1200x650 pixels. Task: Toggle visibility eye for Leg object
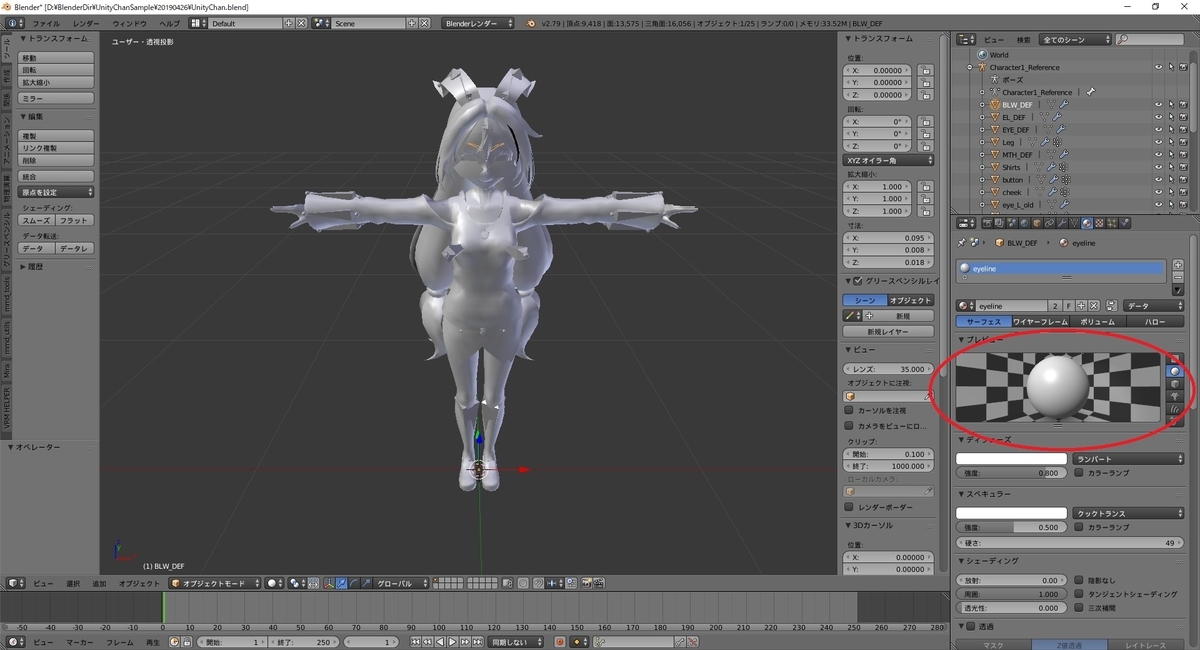(x=1159, y=142)
